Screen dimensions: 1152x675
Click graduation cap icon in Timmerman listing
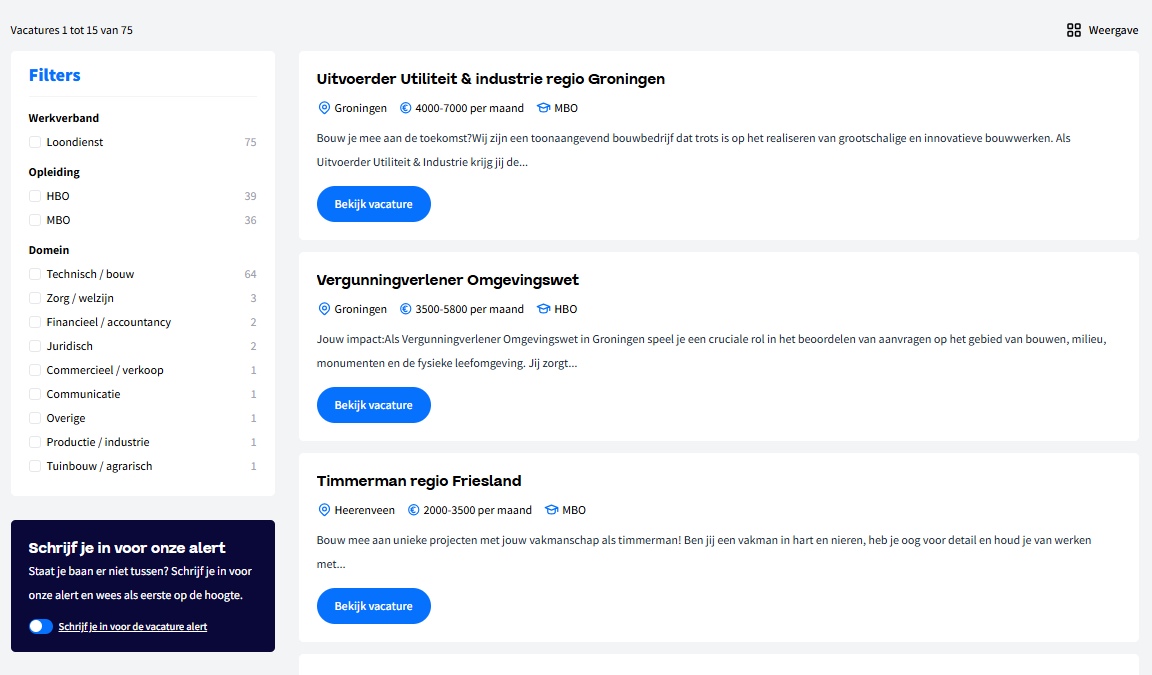pyautogui.click(x=551, y=510)
